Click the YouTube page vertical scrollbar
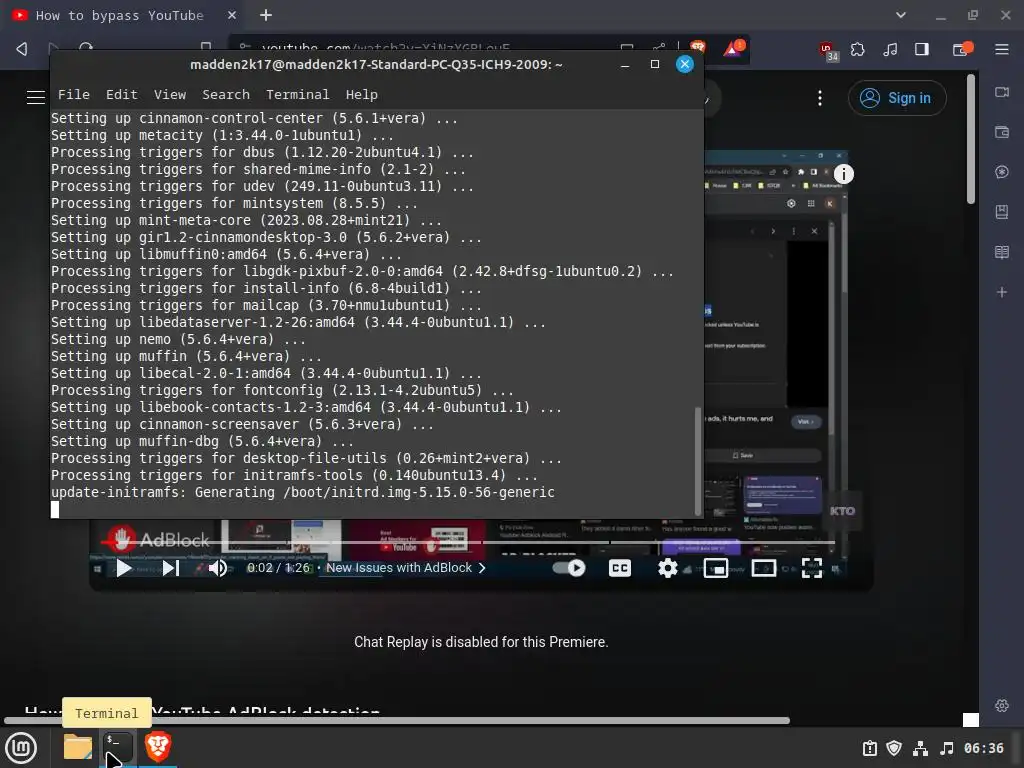 pyautogui.click(x=971, y=138)
